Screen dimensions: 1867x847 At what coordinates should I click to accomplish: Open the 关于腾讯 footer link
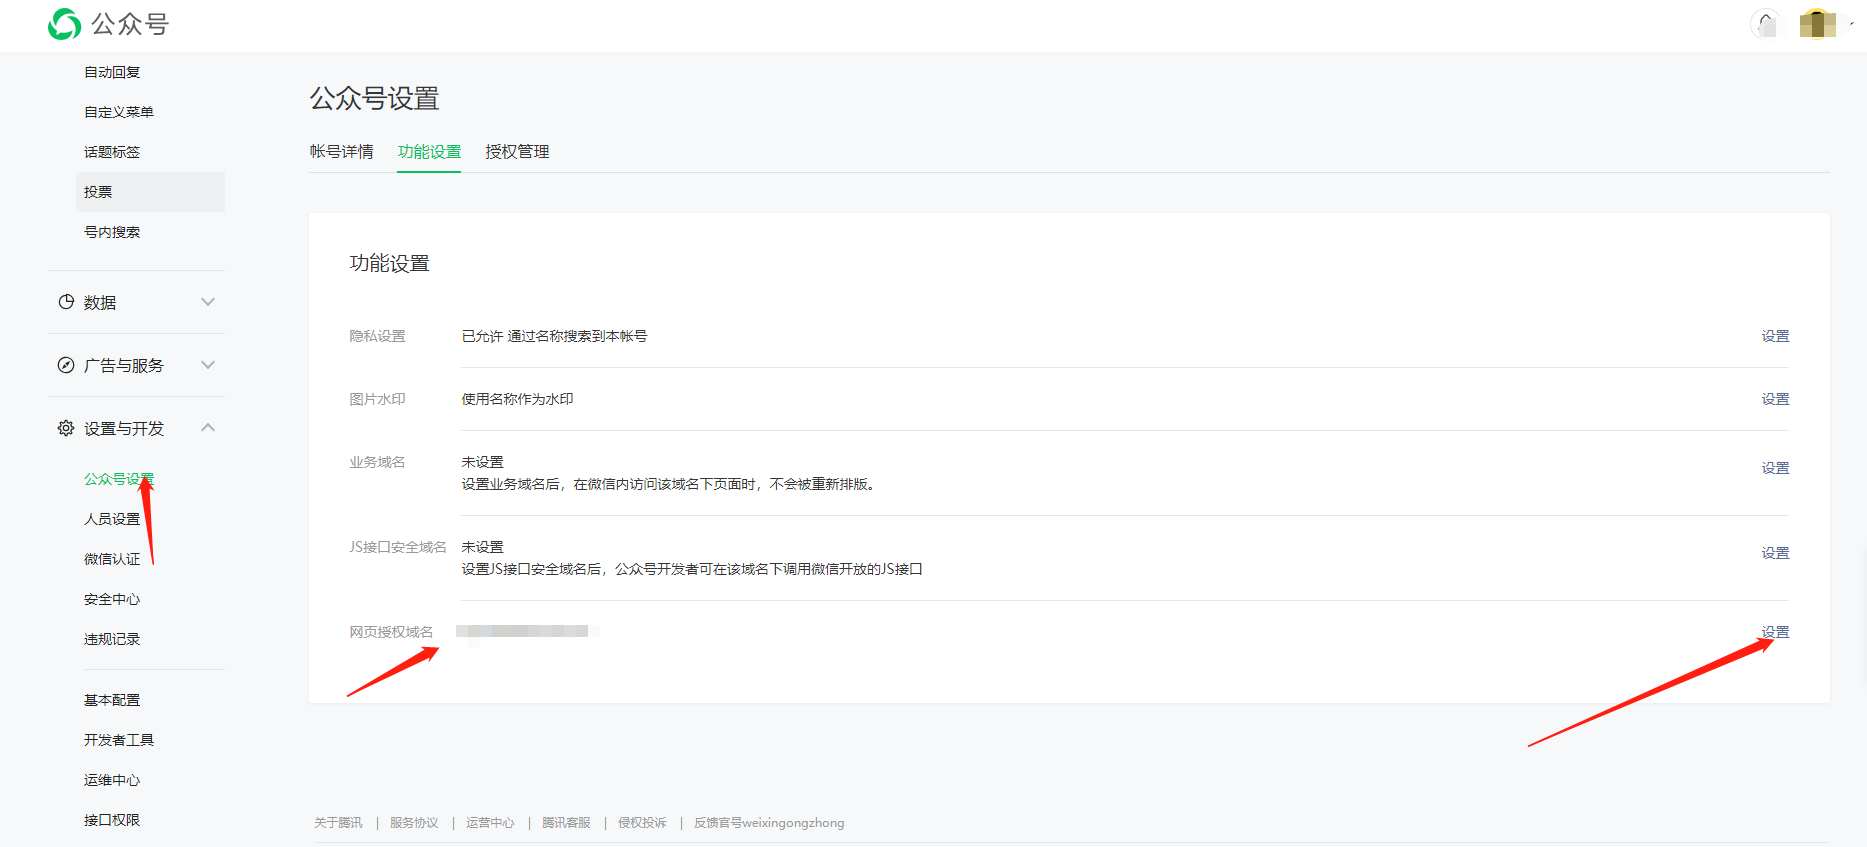pos(338,823)
